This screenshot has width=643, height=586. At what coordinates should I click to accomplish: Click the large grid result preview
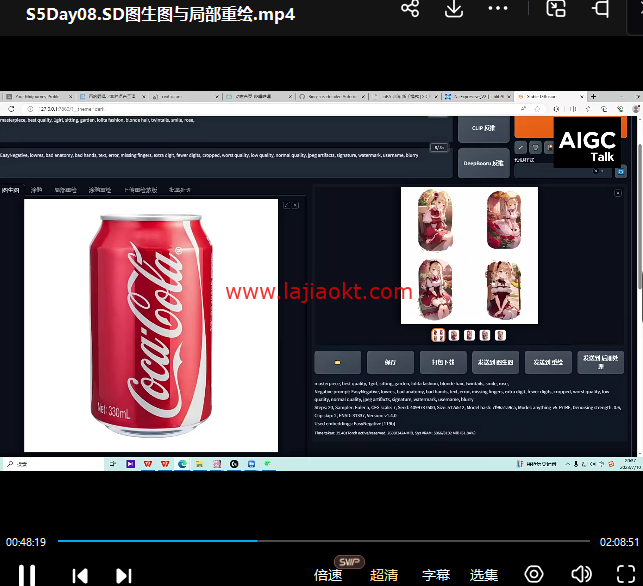point(469,255)
